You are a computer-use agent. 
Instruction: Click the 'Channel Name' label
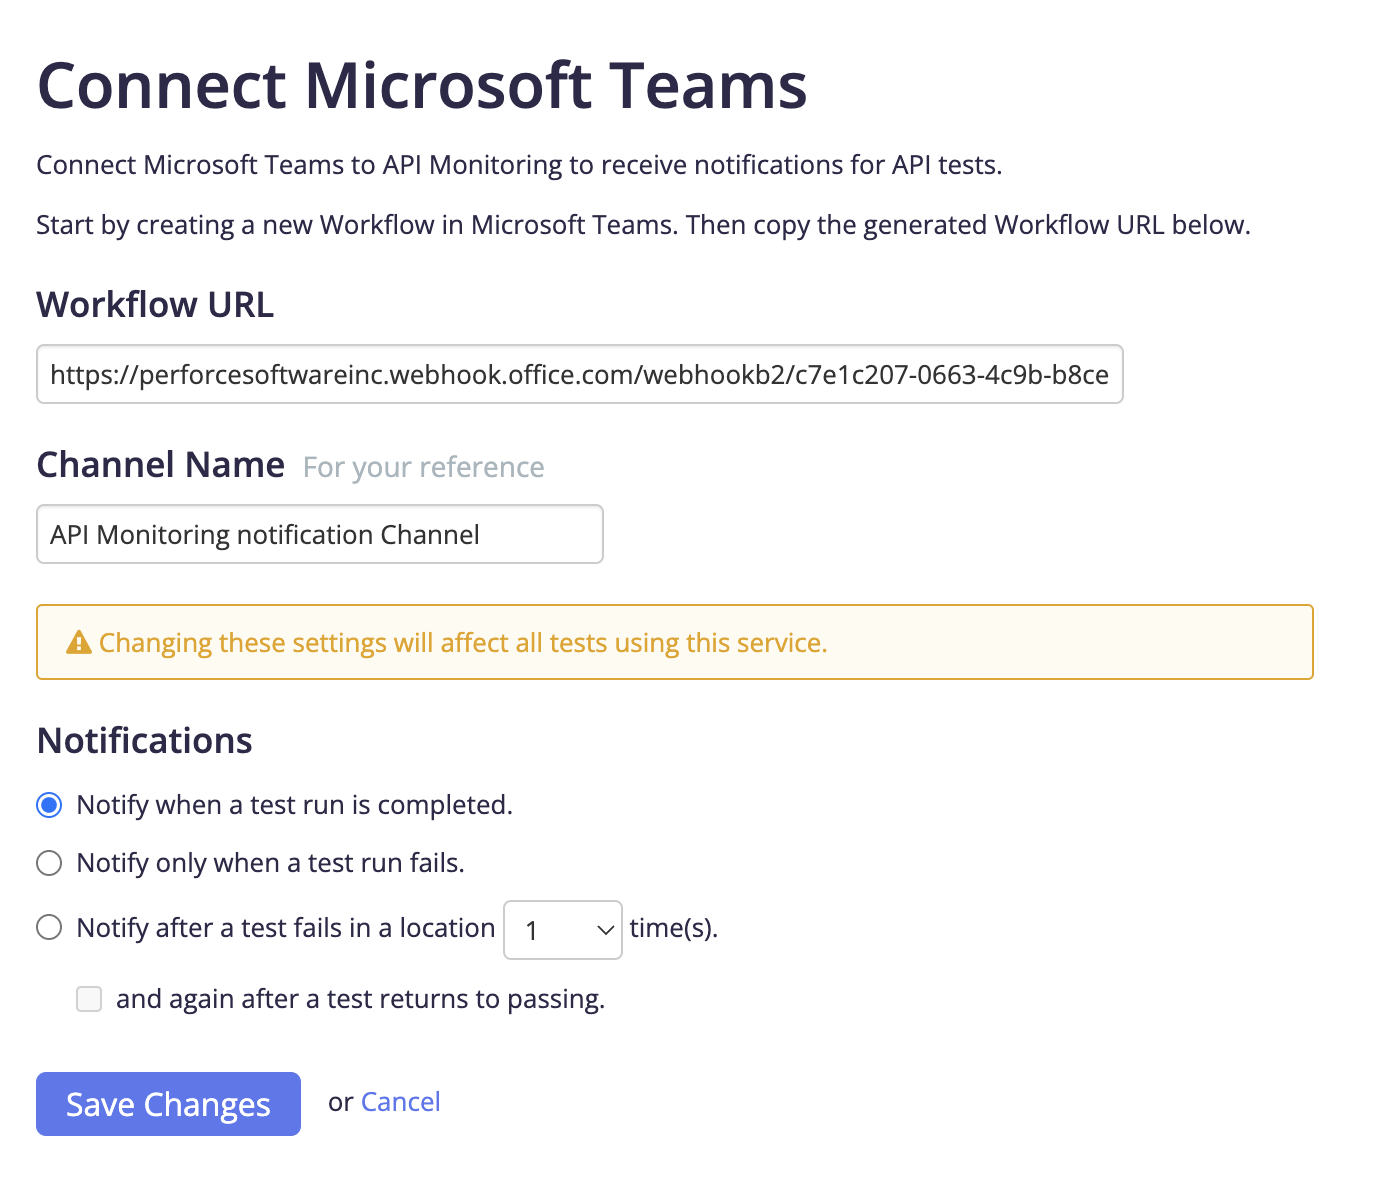point(161,465)
